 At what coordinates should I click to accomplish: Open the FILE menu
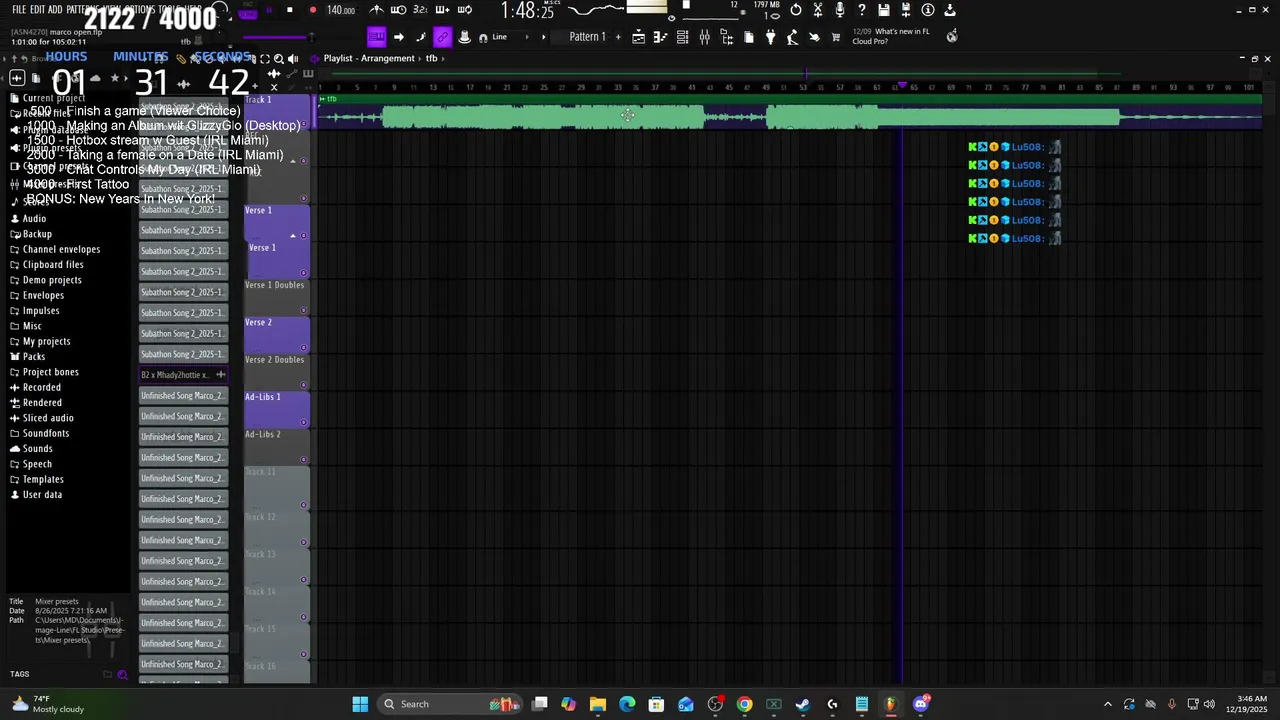point(19,10)
